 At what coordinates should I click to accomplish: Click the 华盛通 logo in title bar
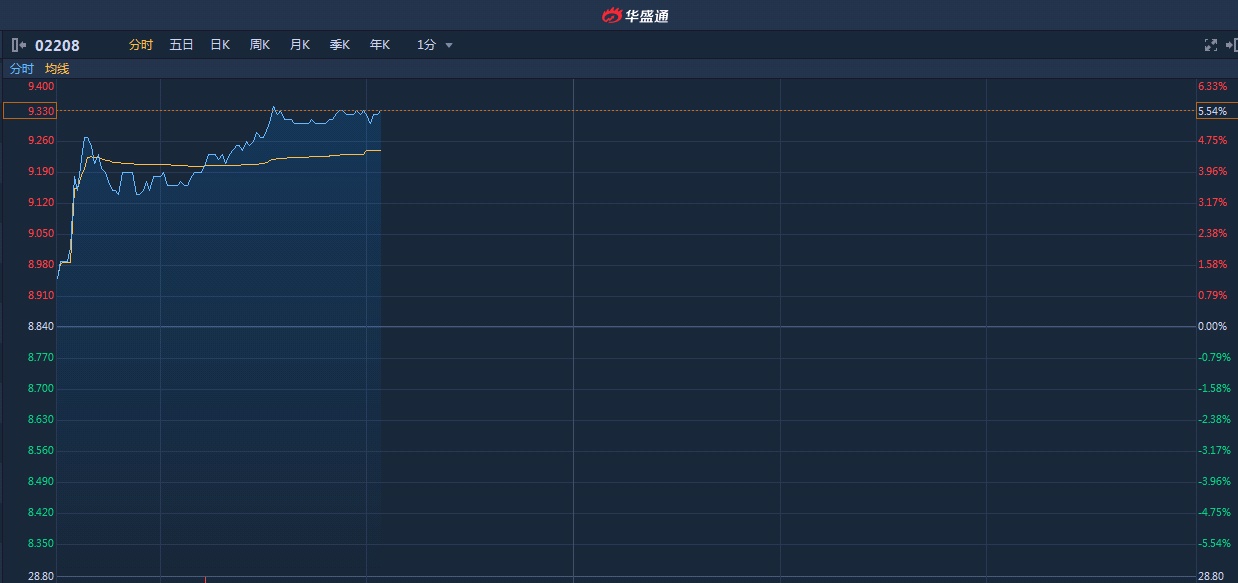[x=635, y=15]
